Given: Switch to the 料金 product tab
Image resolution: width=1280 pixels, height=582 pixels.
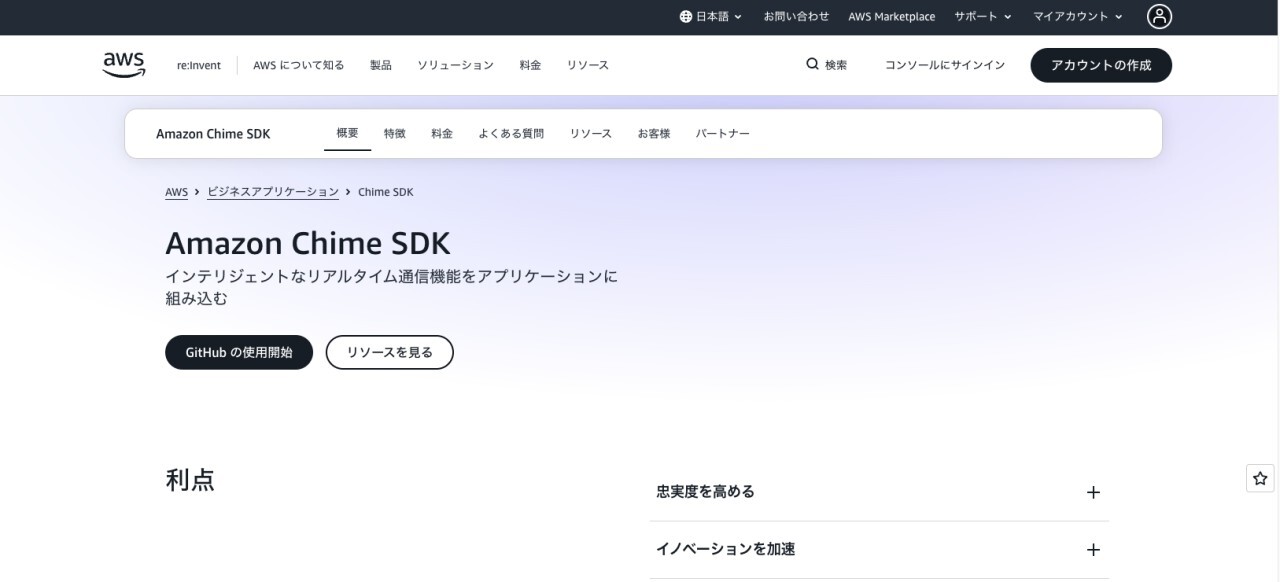Looking at the screenshot, I should point(442,133).
